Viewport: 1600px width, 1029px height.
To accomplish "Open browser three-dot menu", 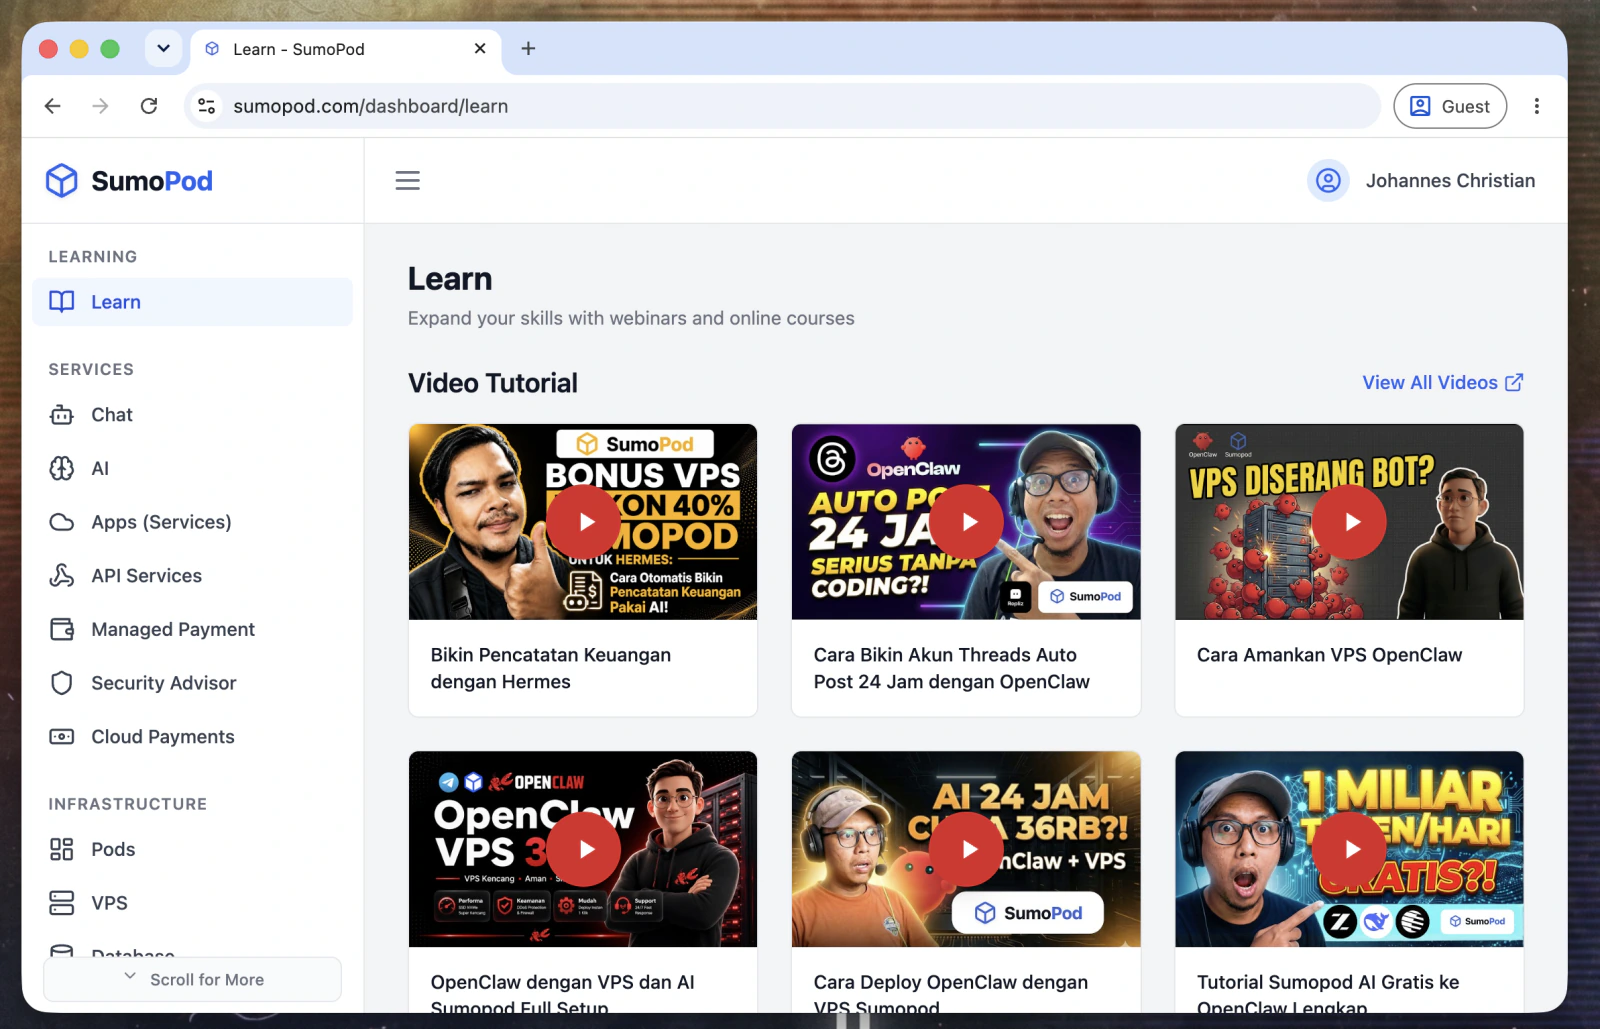I will coord(1537,106).
